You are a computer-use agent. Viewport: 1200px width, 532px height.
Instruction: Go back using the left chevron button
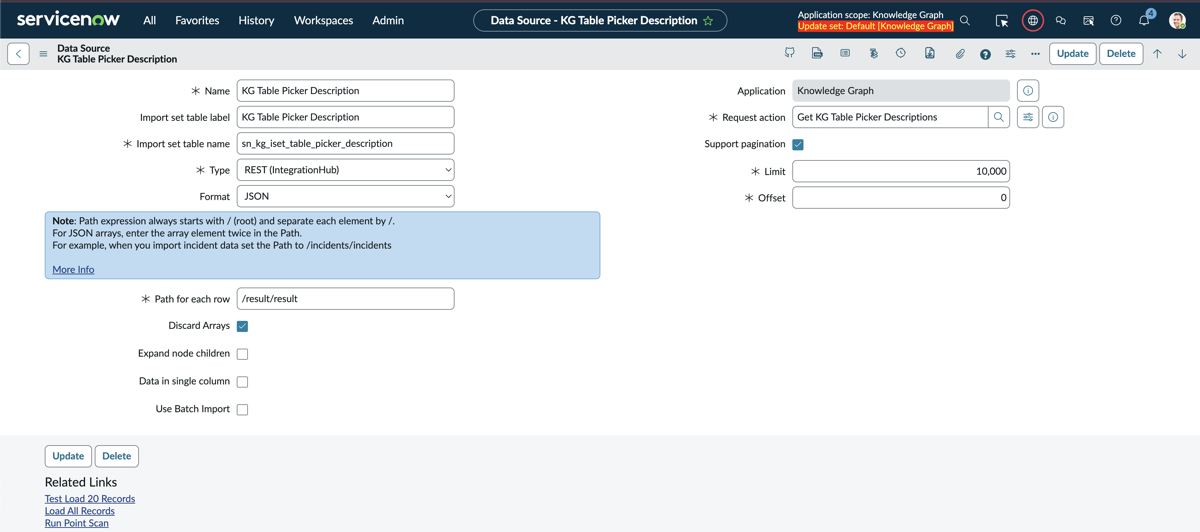click(x=19, y=54)
